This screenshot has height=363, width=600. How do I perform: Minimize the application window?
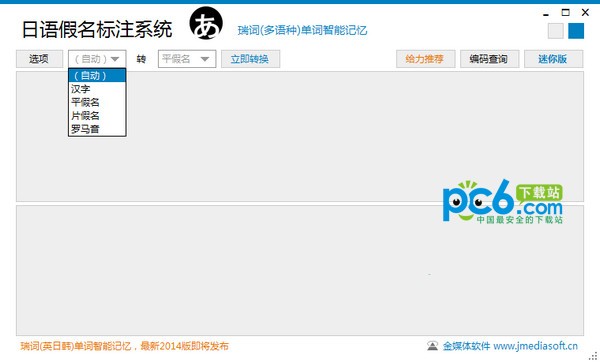click(546, 14)
